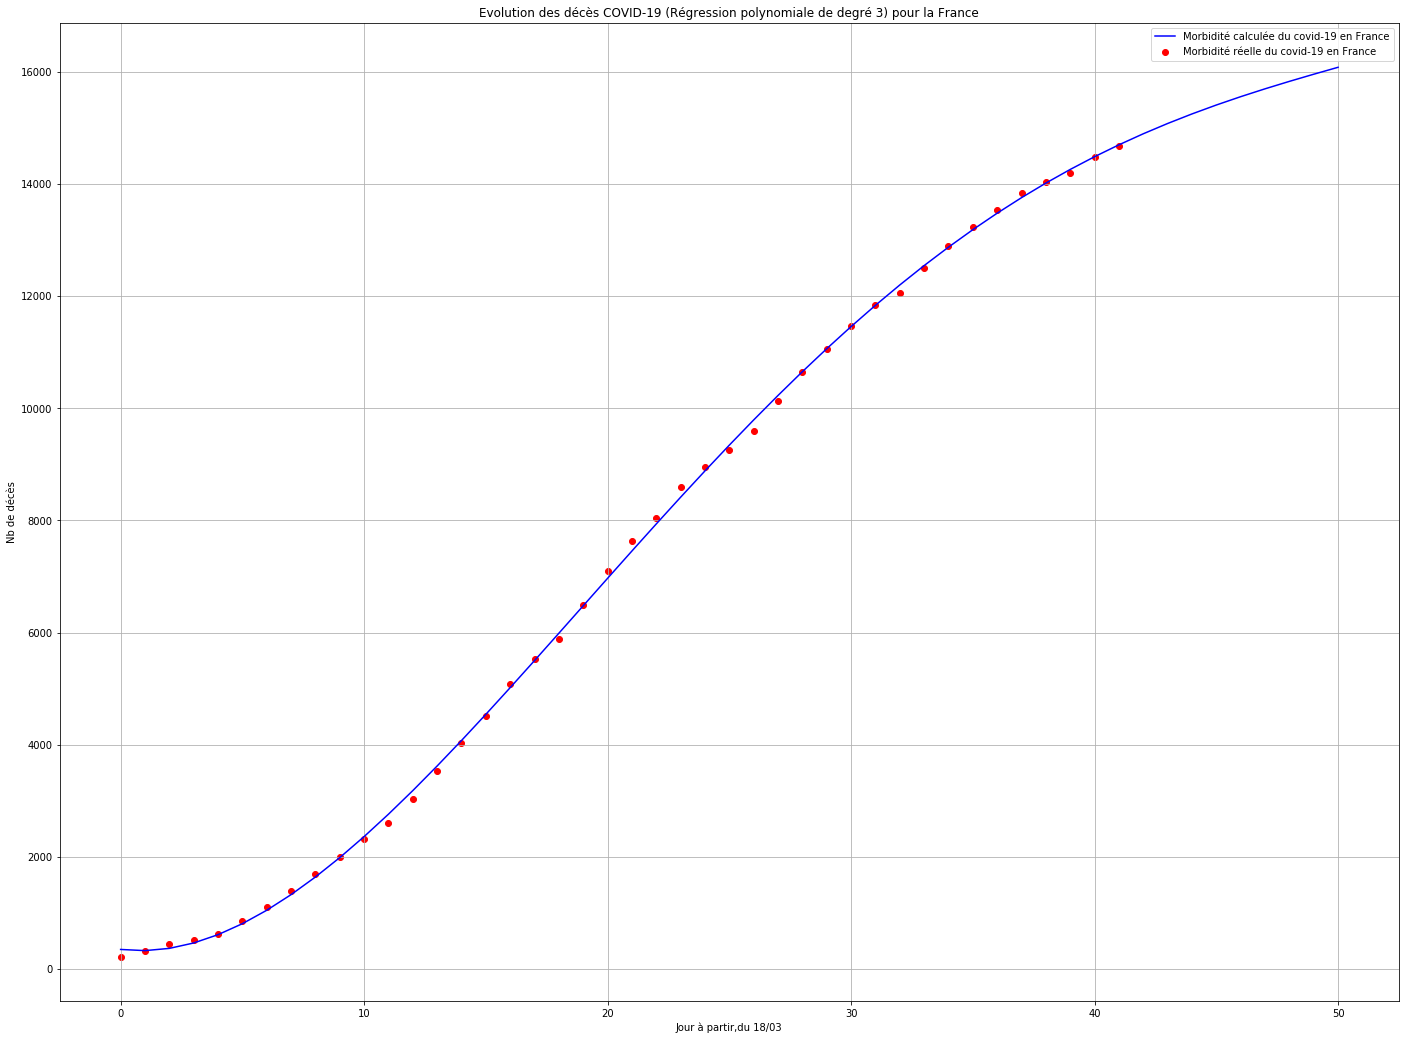Click the first red data point at day 0

coord(121,957)
